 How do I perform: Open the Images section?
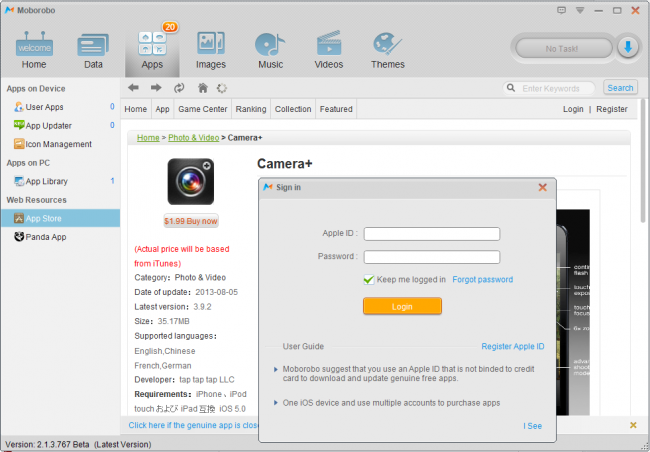(211, 50)
